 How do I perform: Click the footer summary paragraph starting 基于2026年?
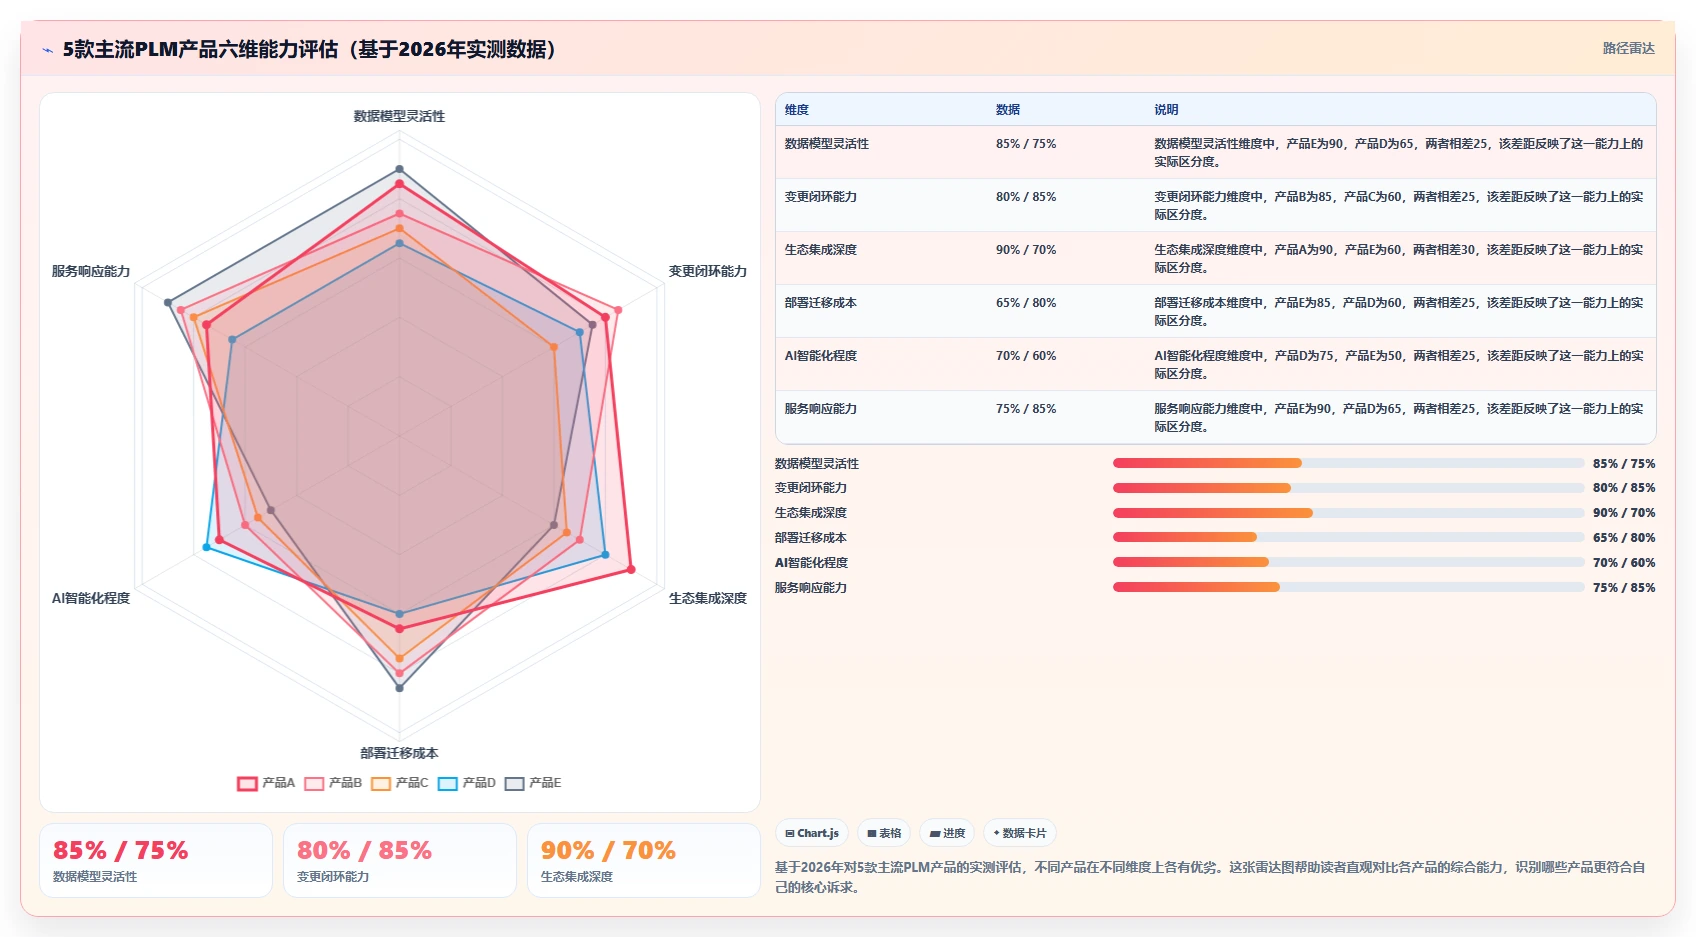coord(1211,877)
